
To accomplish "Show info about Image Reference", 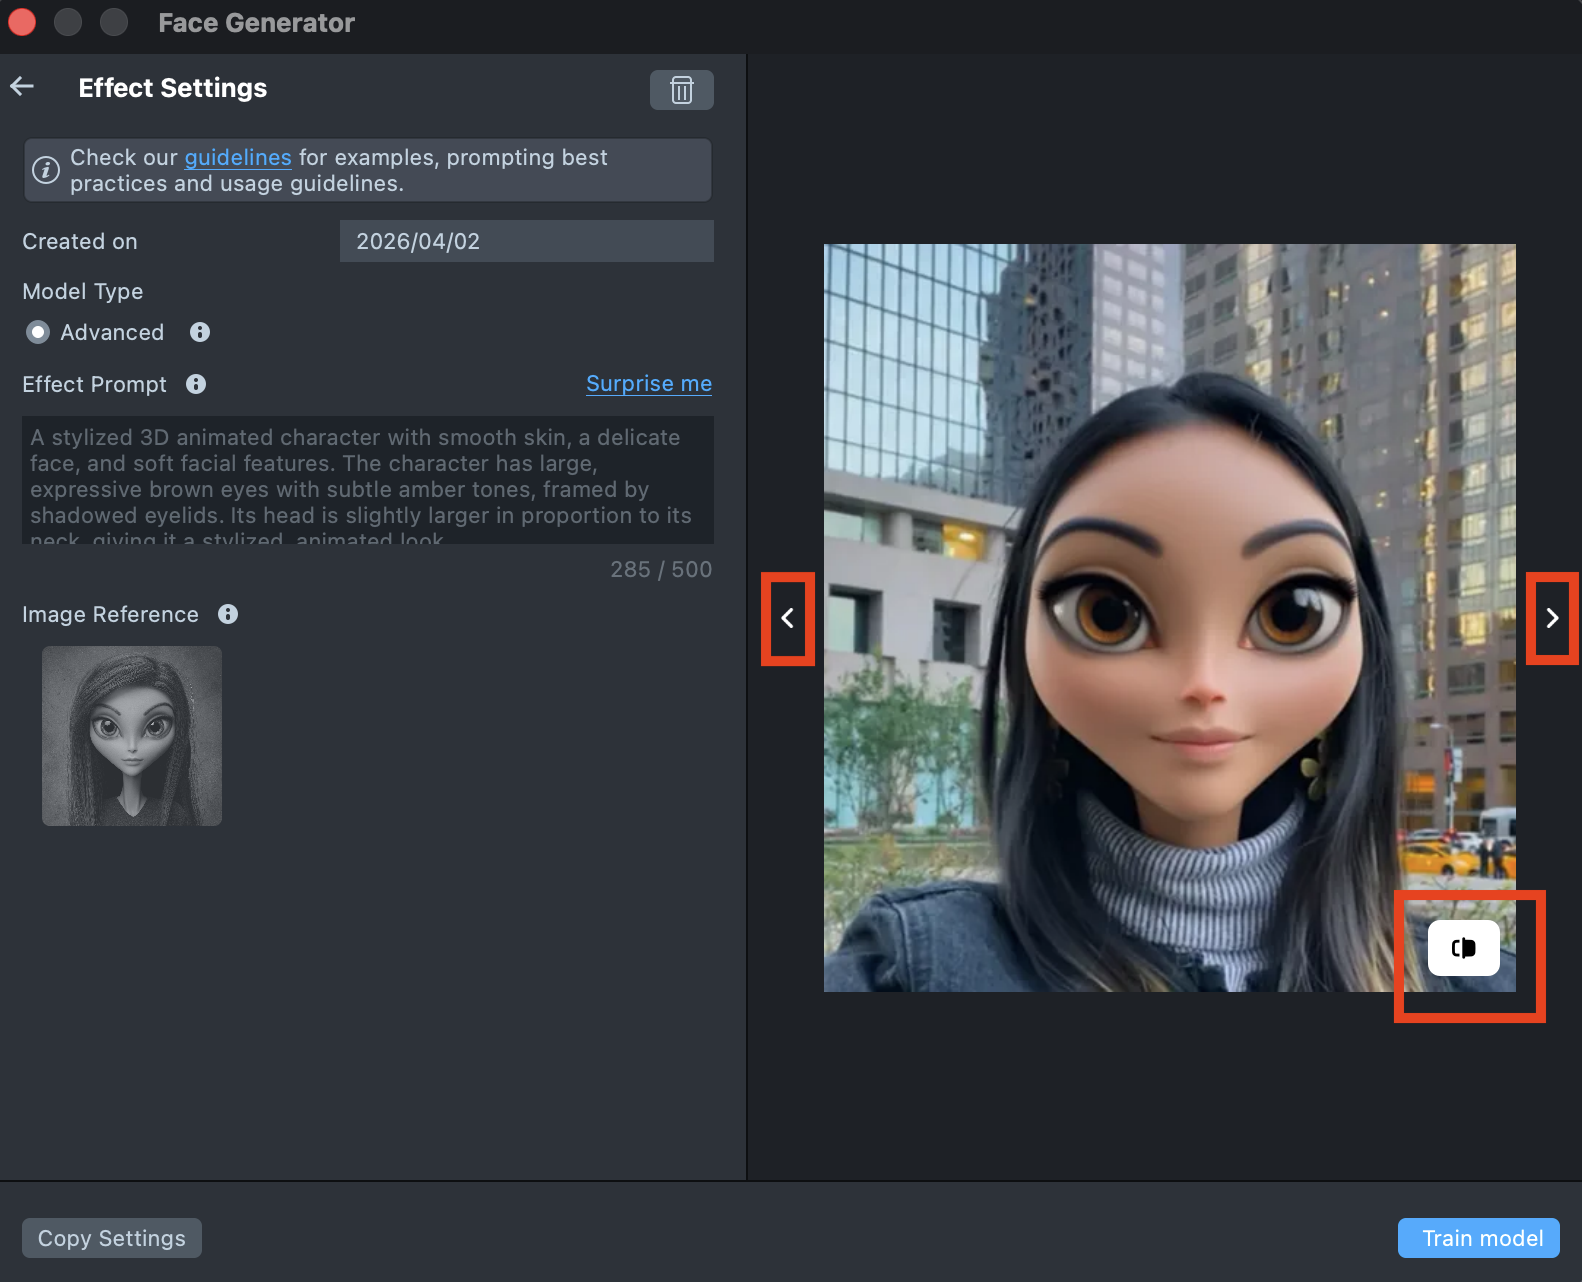I will pos(228,614).
